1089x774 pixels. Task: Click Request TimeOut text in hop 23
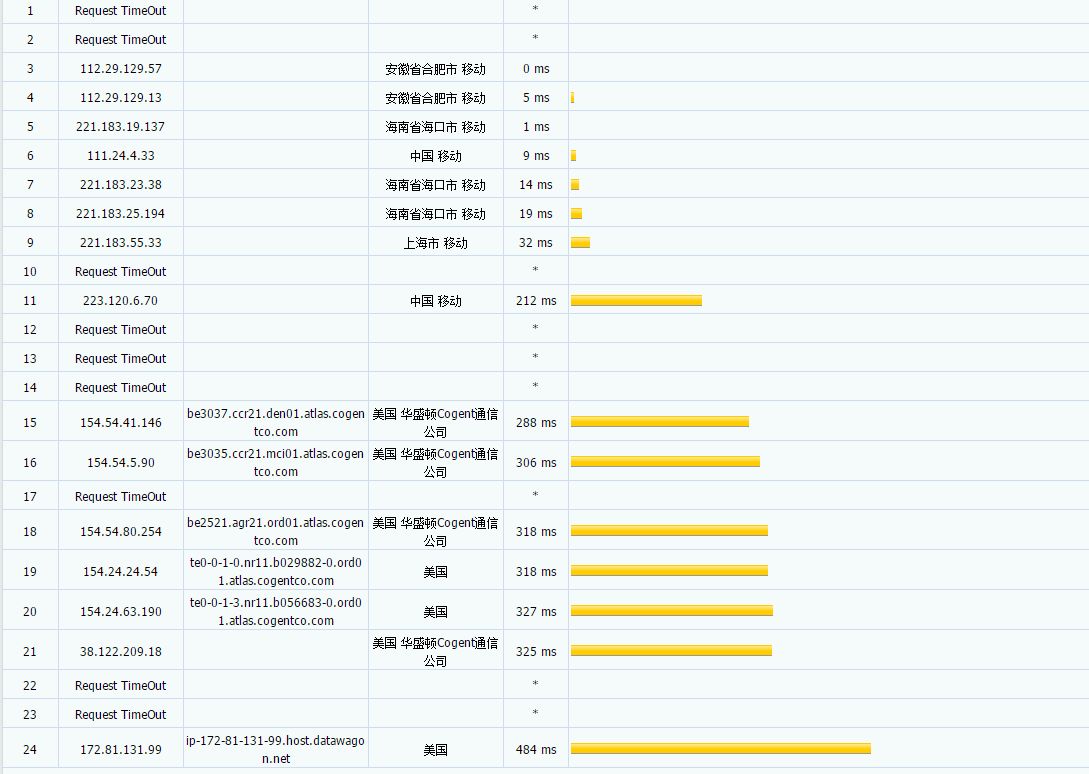pyautogui.click(x=121, y=715)
